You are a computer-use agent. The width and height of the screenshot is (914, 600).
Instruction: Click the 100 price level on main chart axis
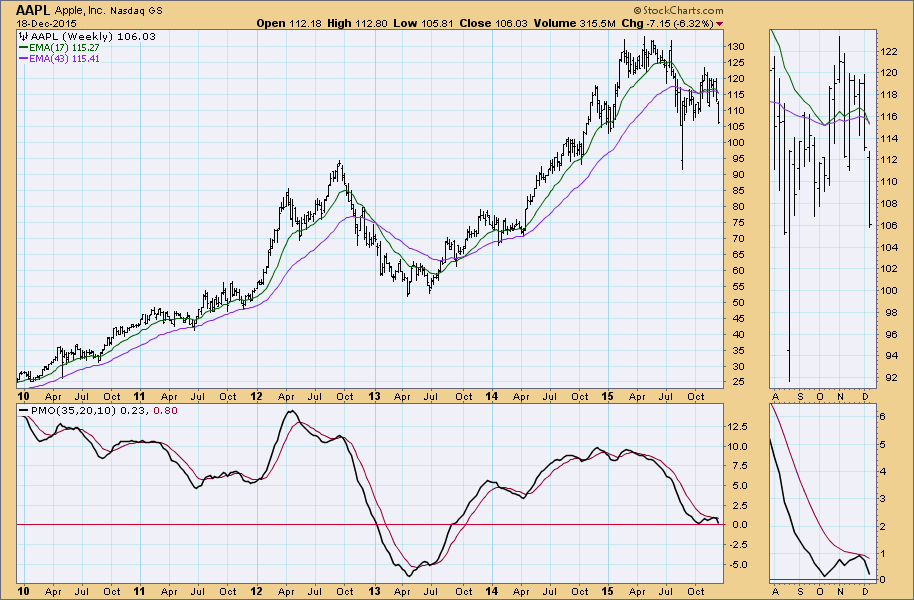click(738, 142)
